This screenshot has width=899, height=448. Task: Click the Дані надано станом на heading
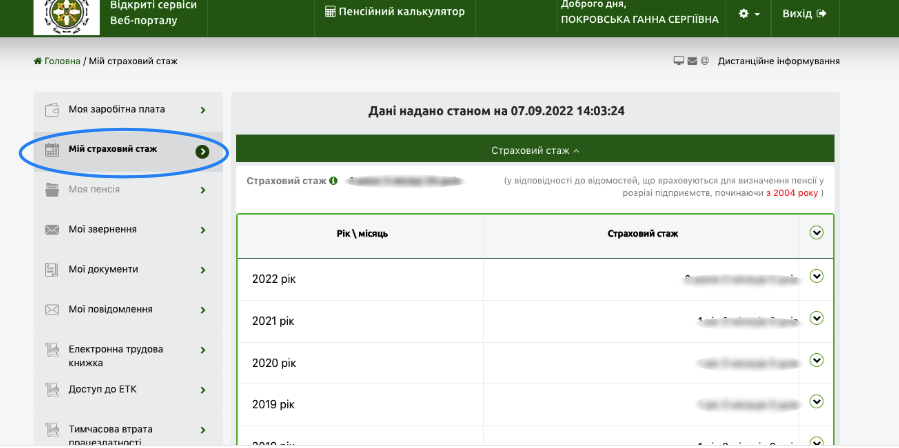point(497,111)
